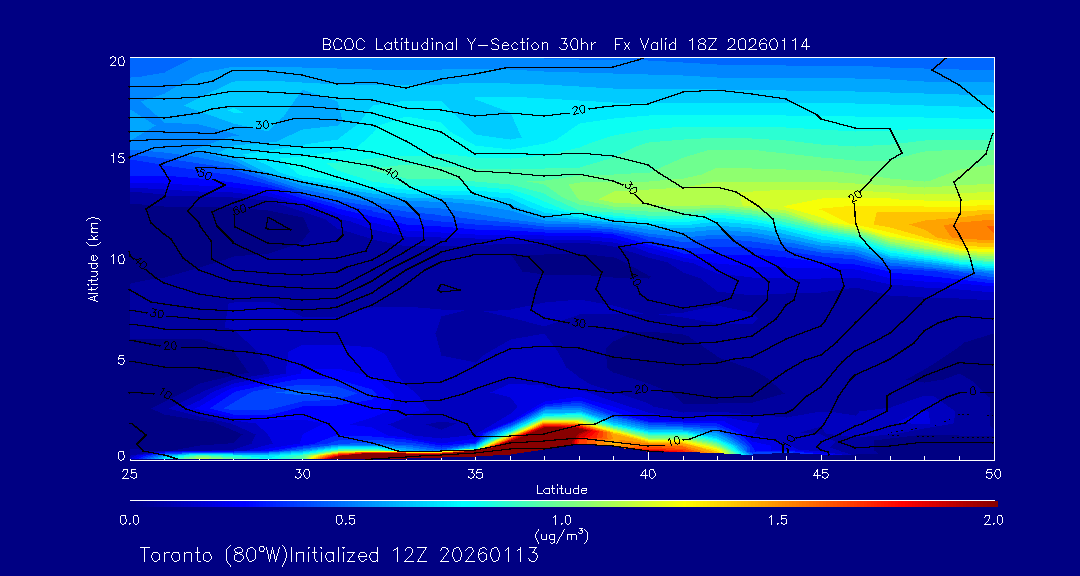Click the color bar label "1.5"

click(x=778, y=520)
